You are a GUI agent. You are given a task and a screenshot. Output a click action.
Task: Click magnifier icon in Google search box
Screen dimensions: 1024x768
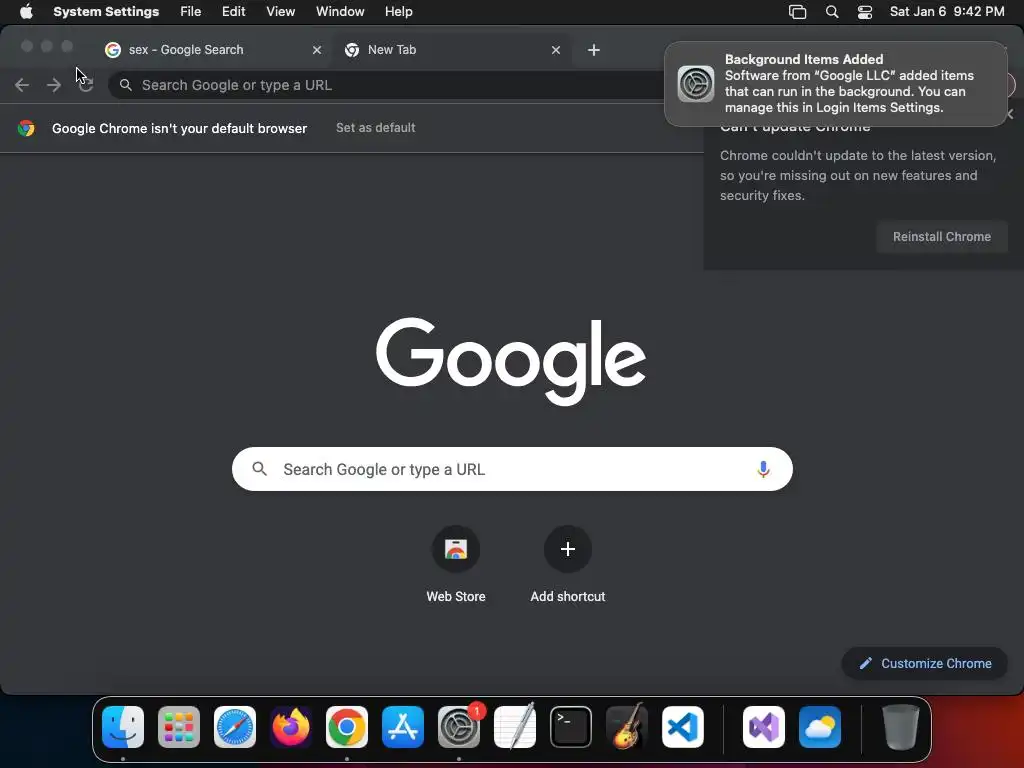(x=259, y=469)
